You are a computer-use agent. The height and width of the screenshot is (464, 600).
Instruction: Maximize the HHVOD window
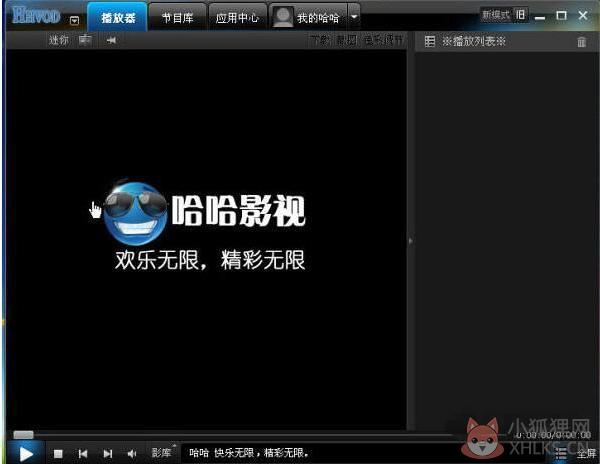click(561, 16)
